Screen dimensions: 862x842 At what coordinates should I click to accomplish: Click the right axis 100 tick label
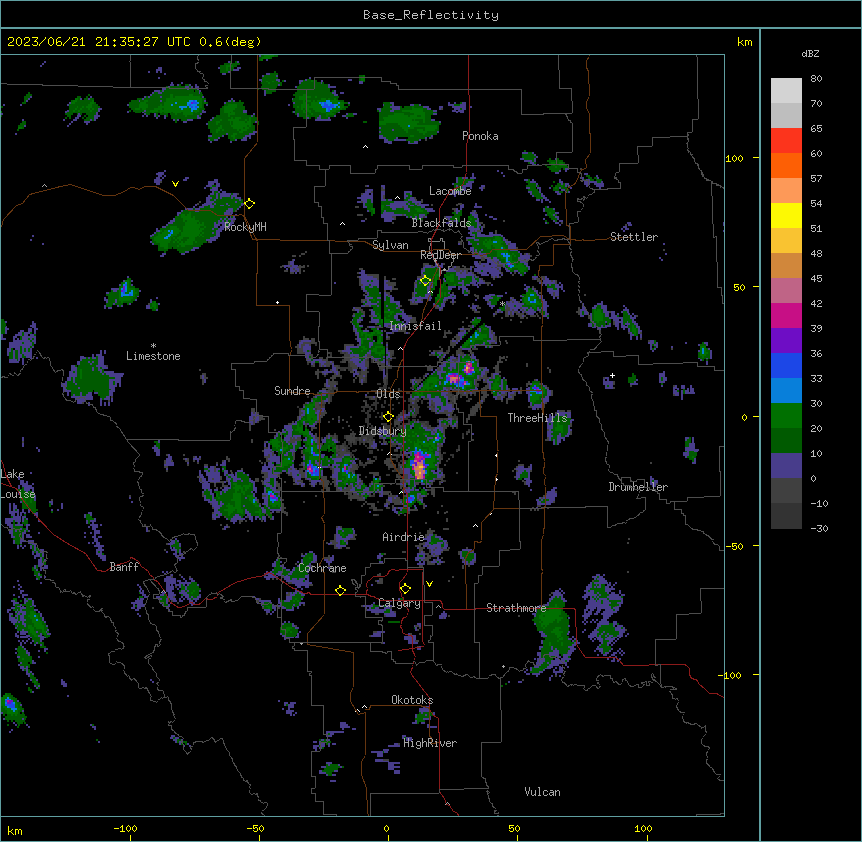point(734,158)
